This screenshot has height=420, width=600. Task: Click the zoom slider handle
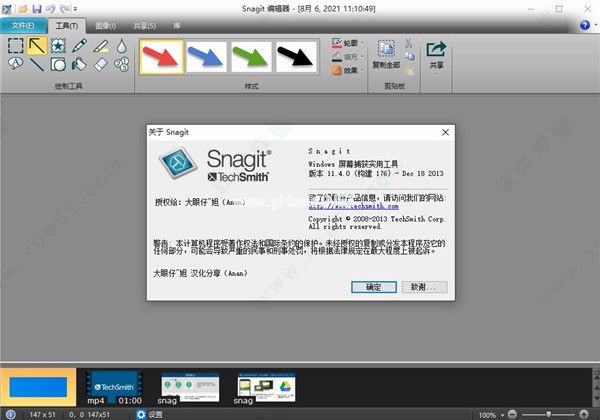click(548, 414)
